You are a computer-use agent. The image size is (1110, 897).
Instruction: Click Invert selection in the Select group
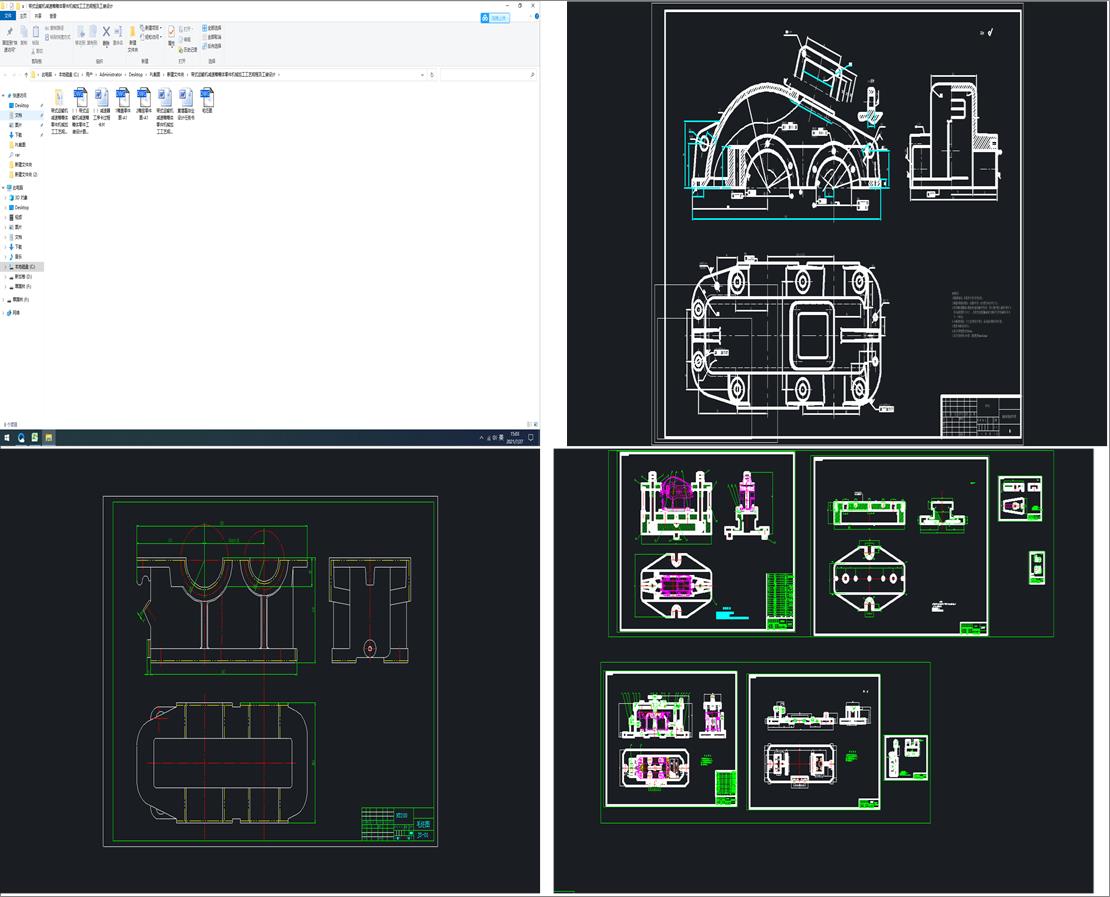click(212, 46)
